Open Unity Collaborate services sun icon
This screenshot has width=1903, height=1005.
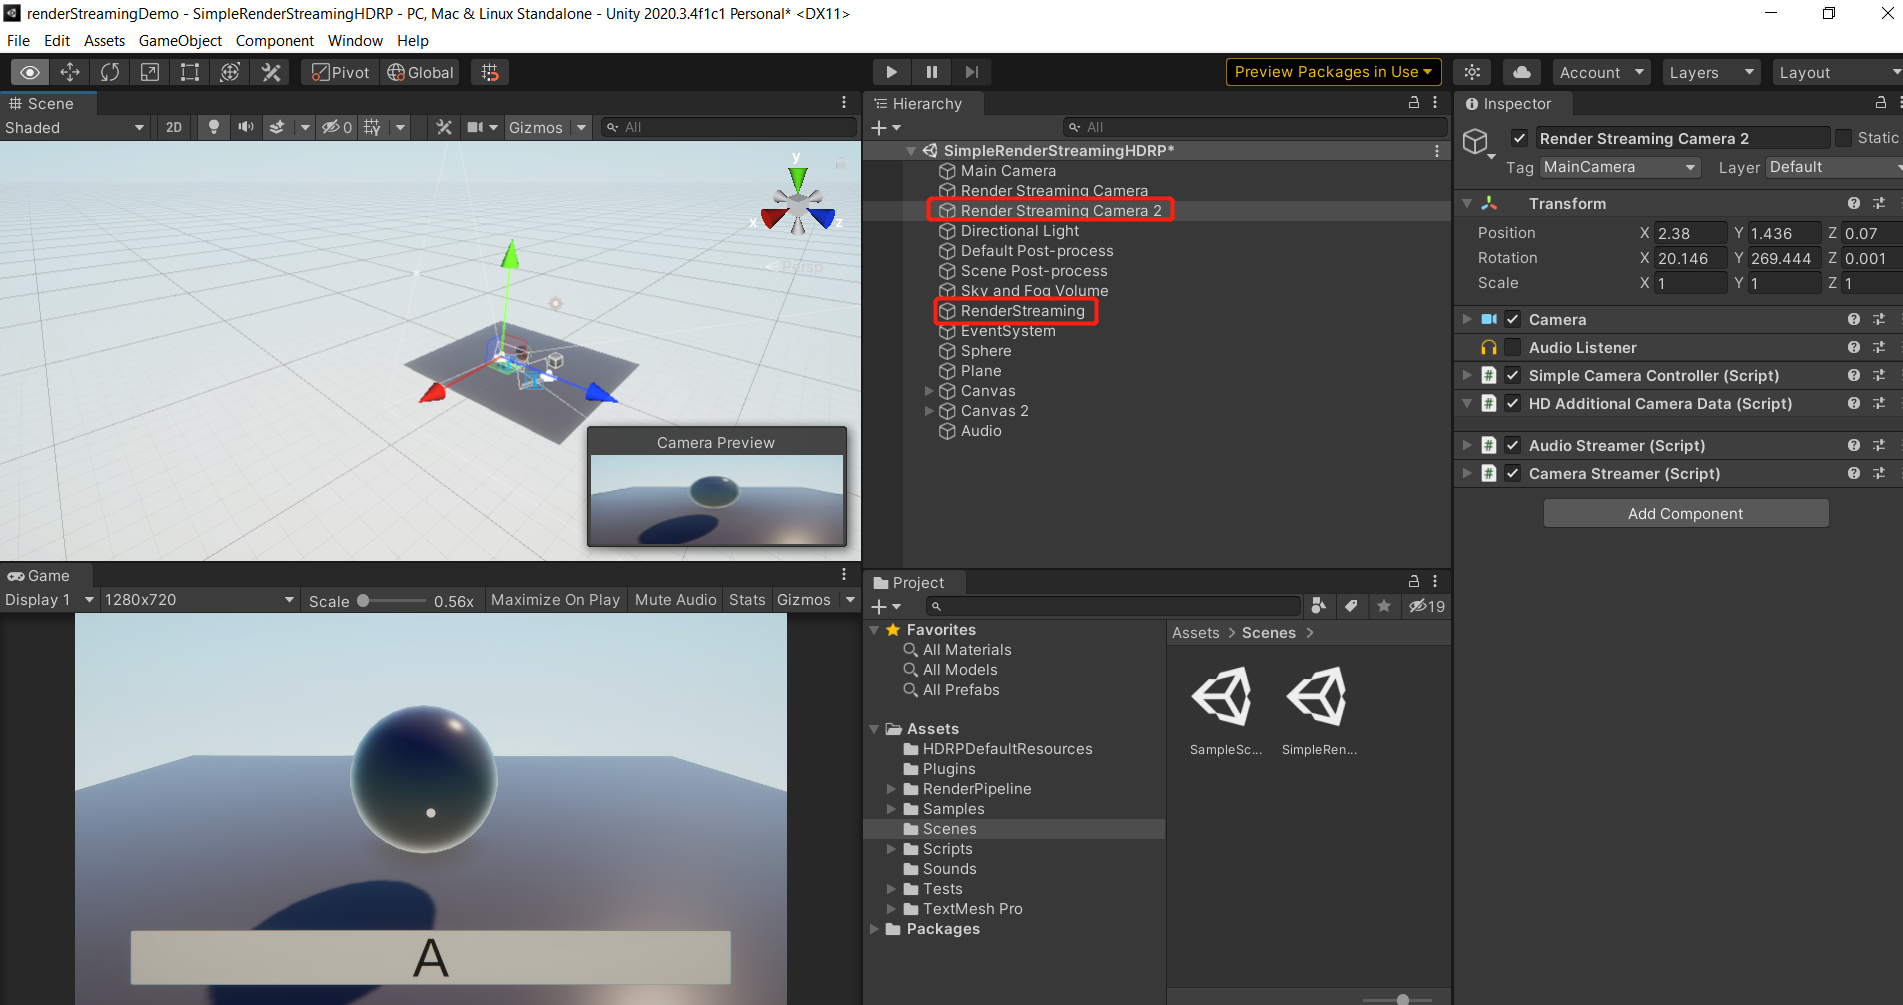[x=1472, y=72]
